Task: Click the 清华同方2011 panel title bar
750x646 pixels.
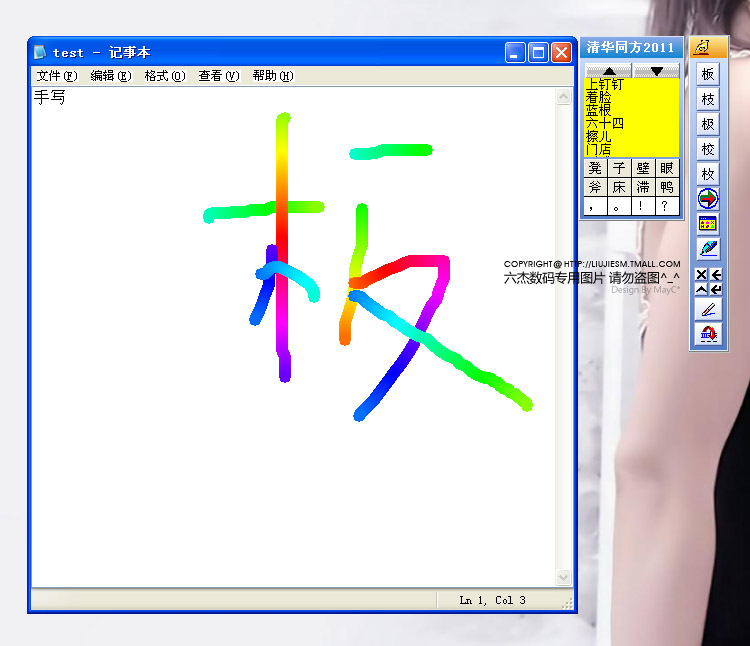Action: 631,47
